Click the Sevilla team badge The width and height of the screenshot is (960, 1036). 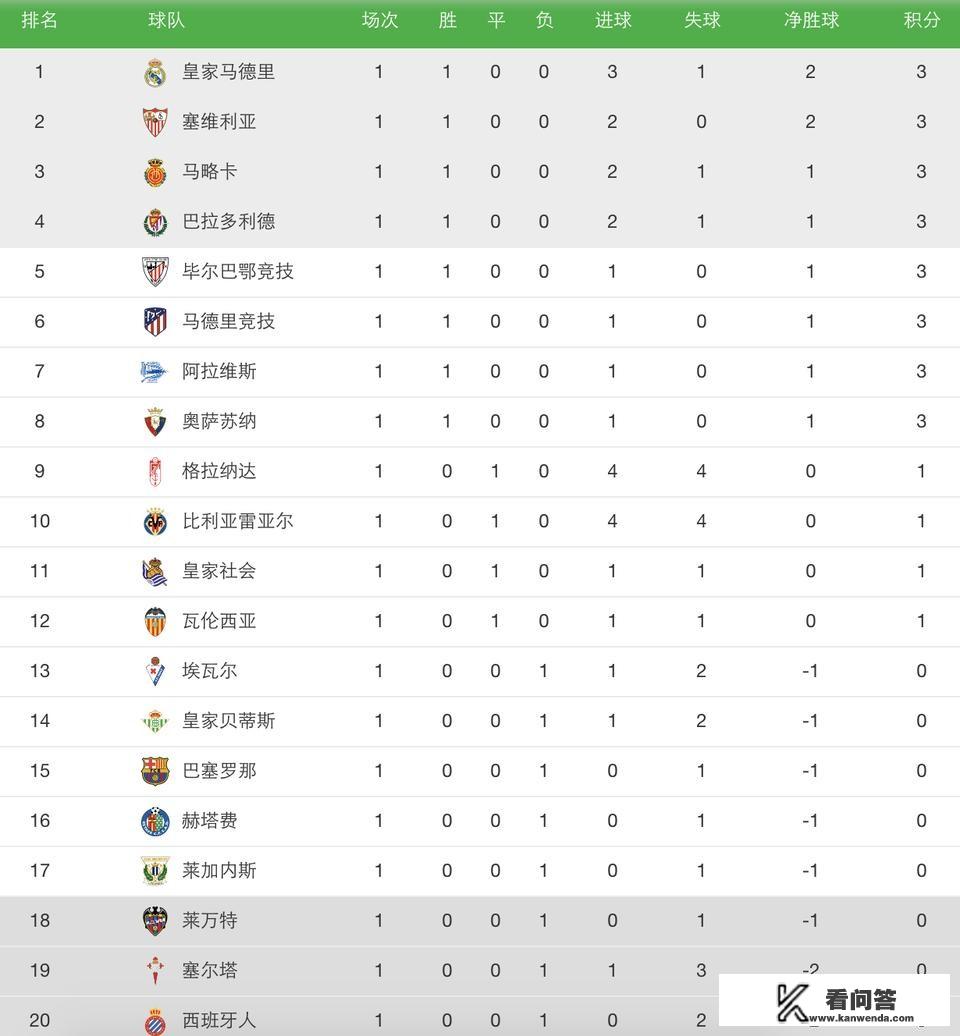tap(155, 122)
